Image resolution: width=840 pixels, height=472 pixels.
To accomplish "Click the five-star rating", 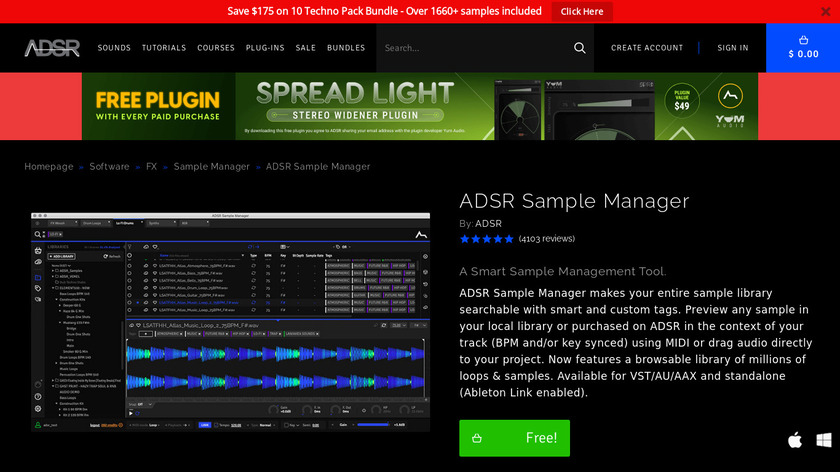I will click(x=486, y=239).
